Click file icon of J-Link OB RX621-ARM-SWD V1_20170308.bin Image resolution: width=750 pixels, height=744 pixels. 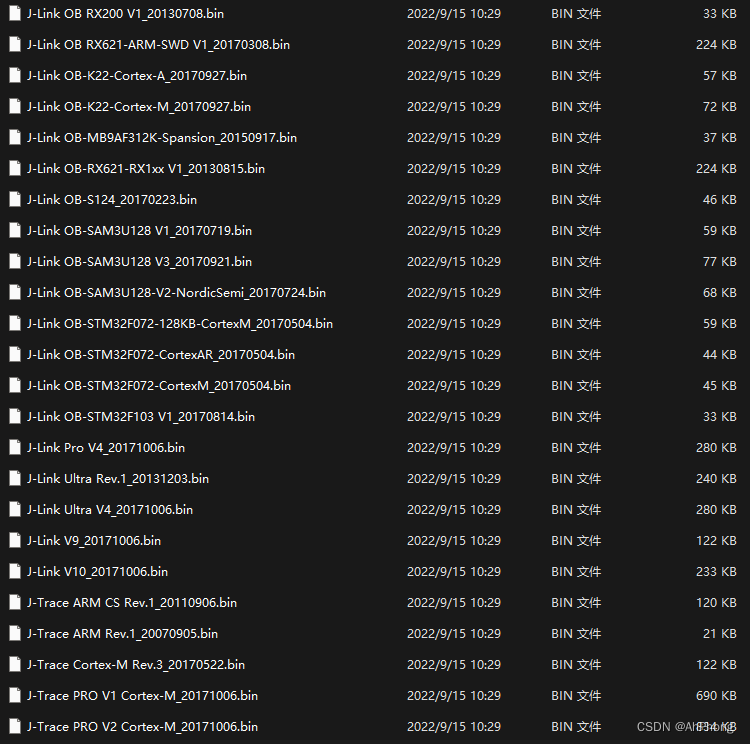(15, 44)
